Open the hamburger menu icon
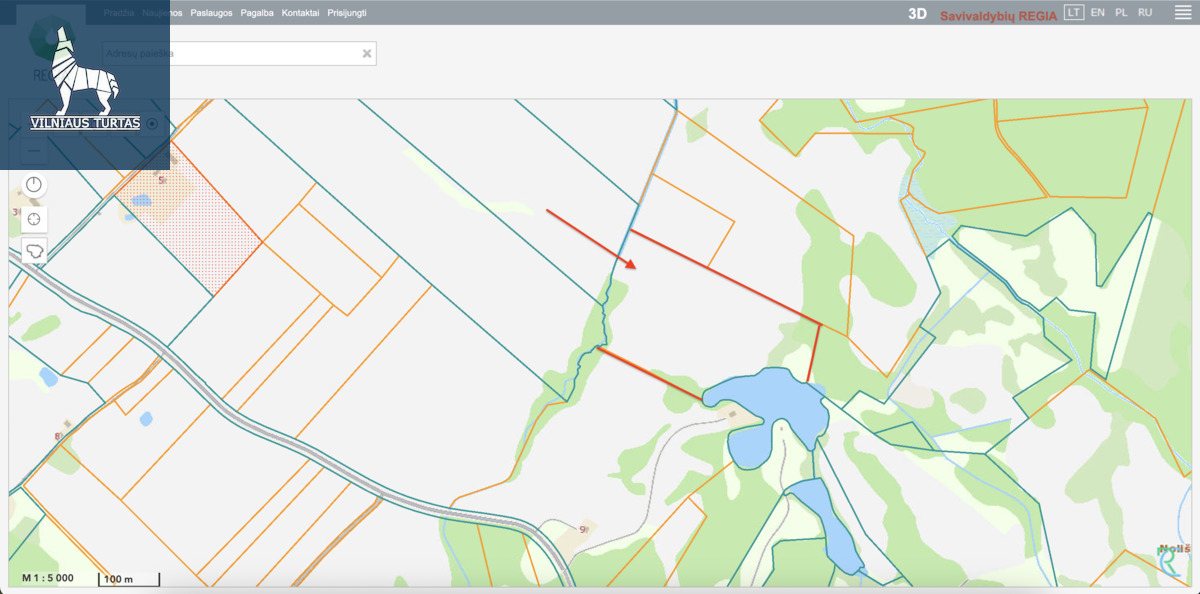1200x594 pixels. pos(1181,13)
